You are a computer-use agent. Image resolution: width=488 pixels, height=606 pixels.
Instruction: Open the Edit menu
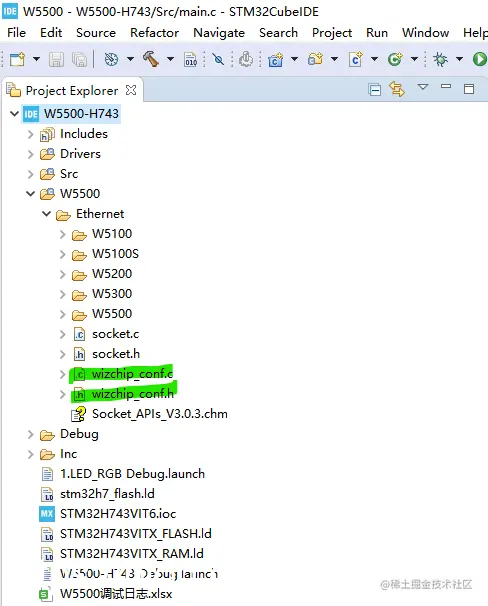coord(51,33)
